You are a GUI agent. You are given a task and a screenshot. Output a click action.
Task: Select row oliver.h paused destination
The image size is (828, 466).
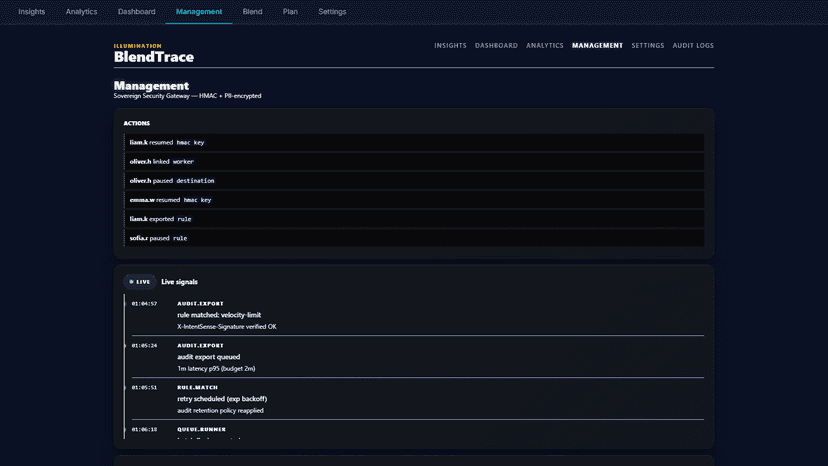click(x=414, y=181)
